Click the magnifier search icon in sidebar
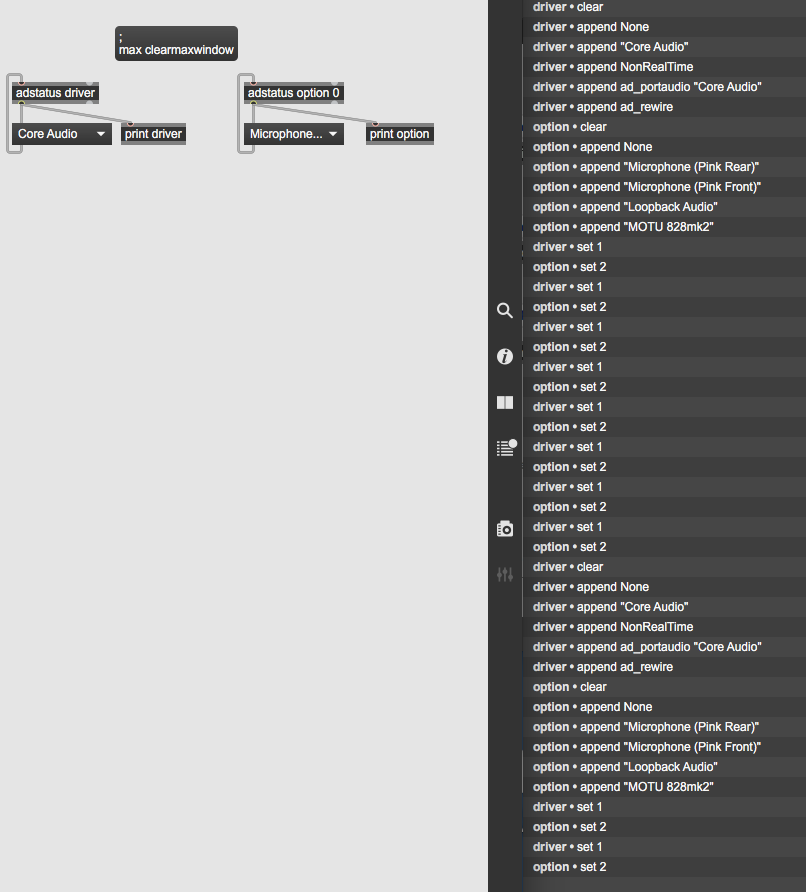This screenshot has width=806, height=892. coord(505,311)
